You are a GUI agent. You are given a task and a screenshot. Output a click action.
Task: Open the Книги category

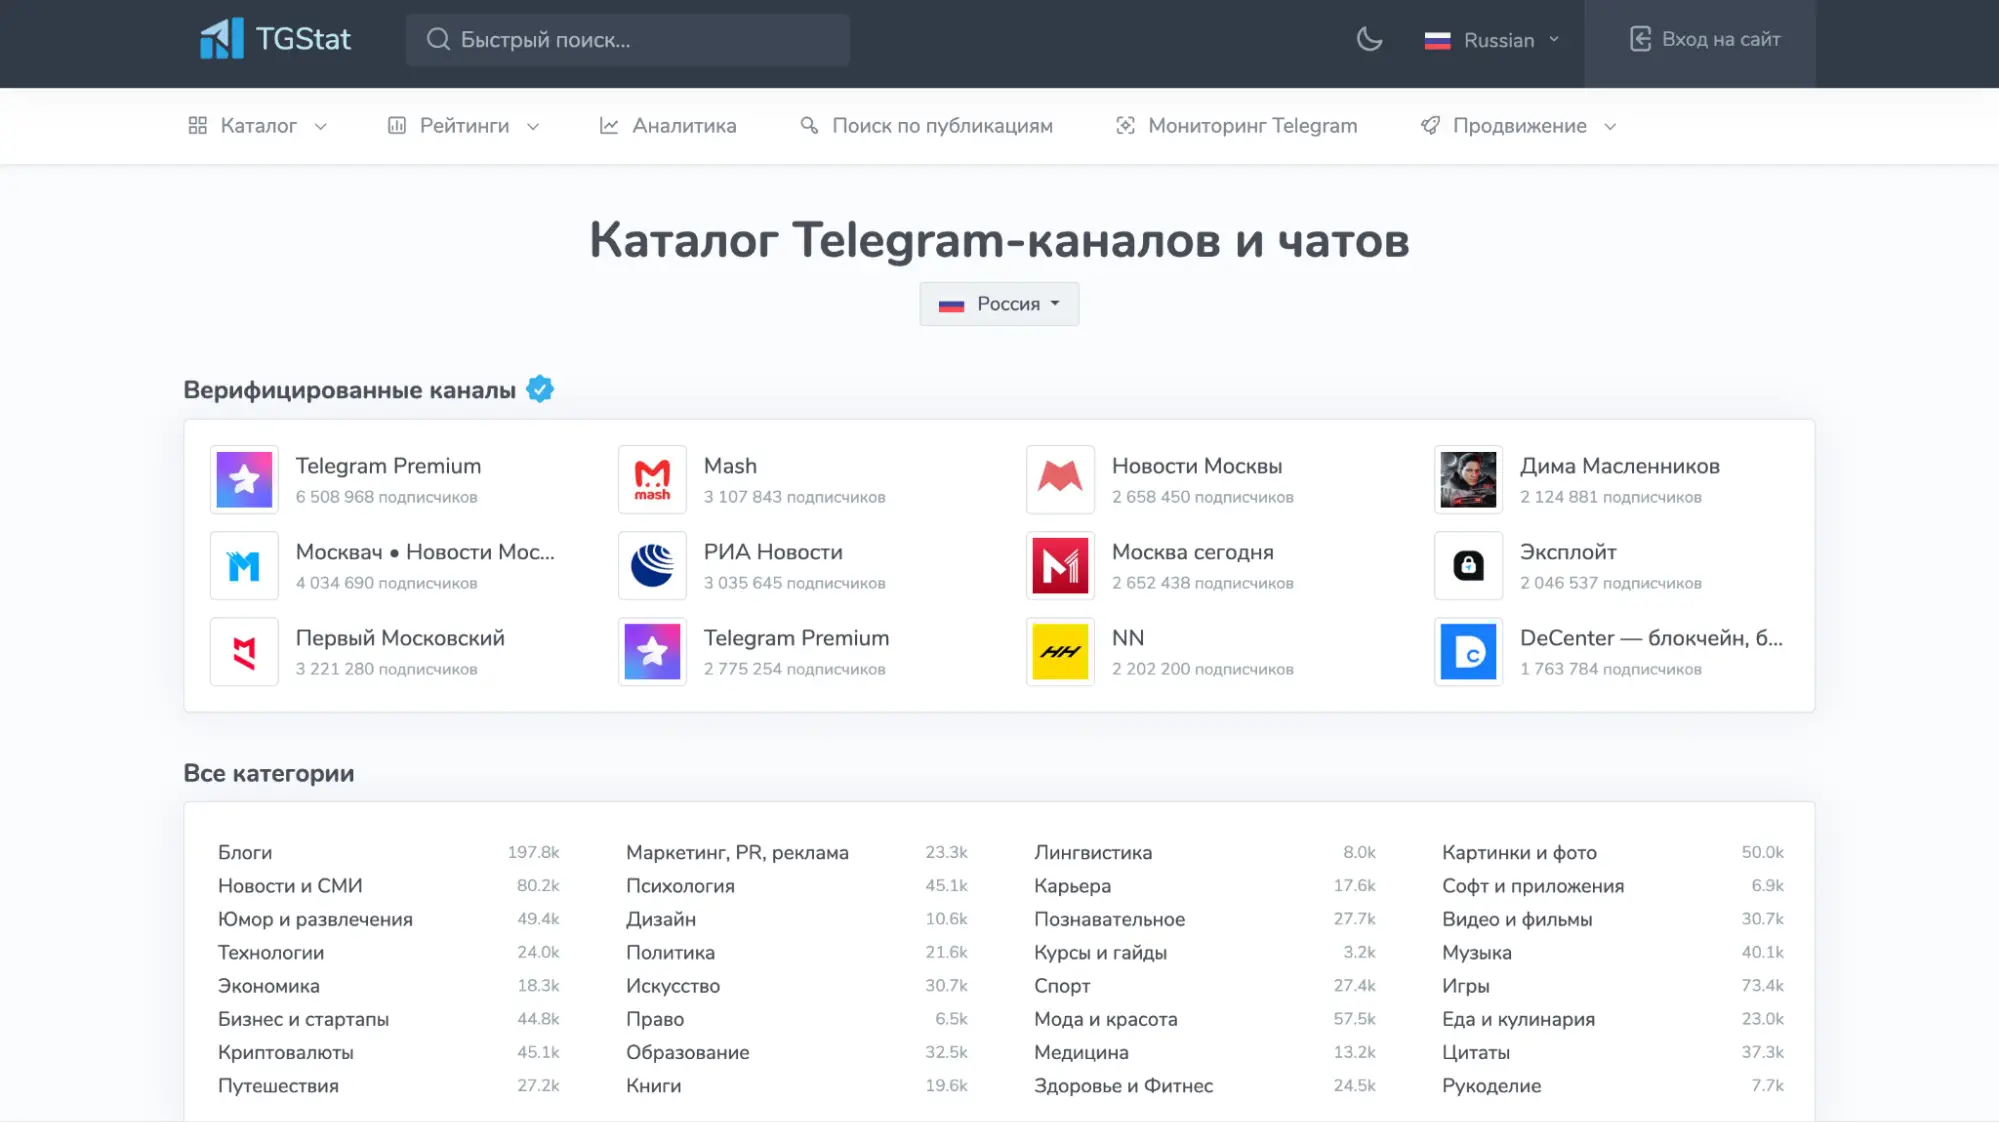(x=654, y=1085)
